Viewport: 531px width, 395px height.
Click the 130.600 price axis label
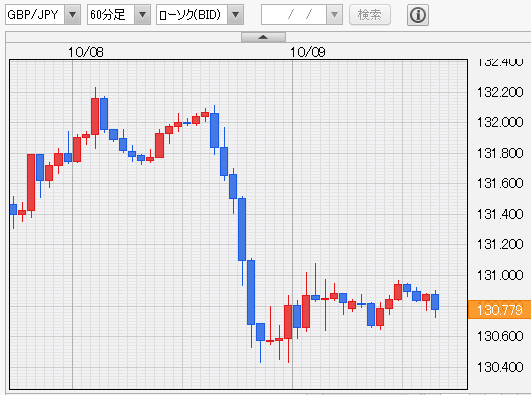coord(500,336)
